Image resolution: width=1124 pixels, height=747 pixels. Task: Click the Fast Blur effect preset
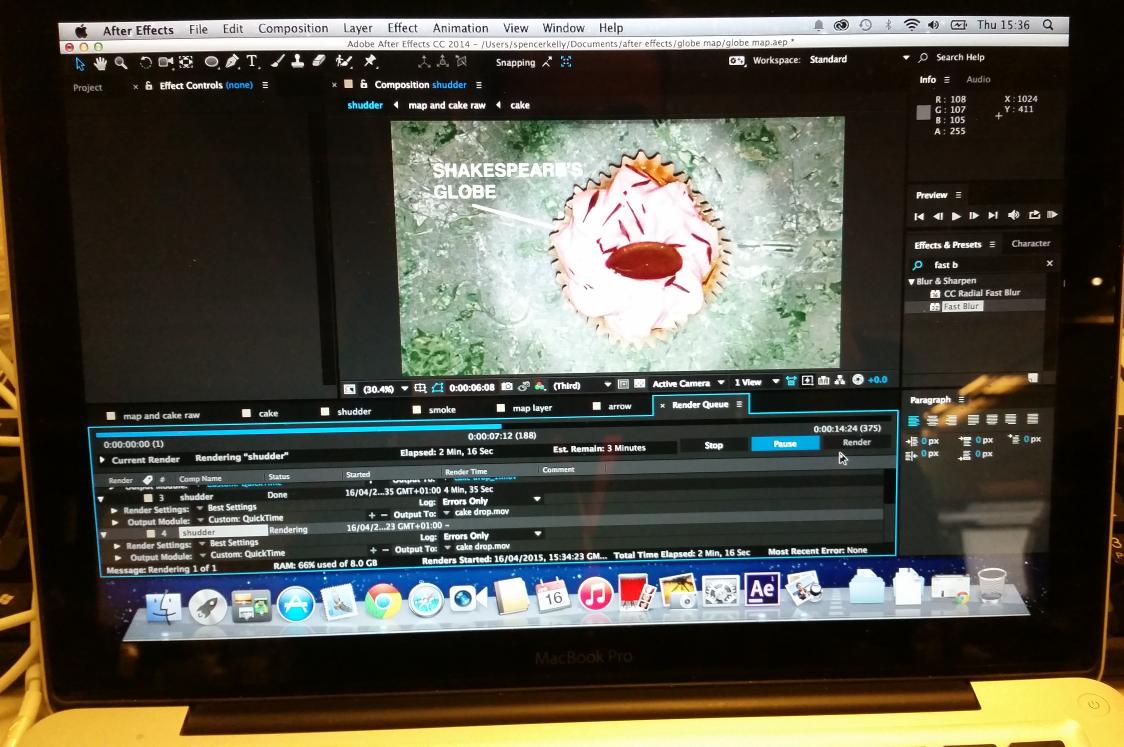pyautogui.click(x=961, y=306)
